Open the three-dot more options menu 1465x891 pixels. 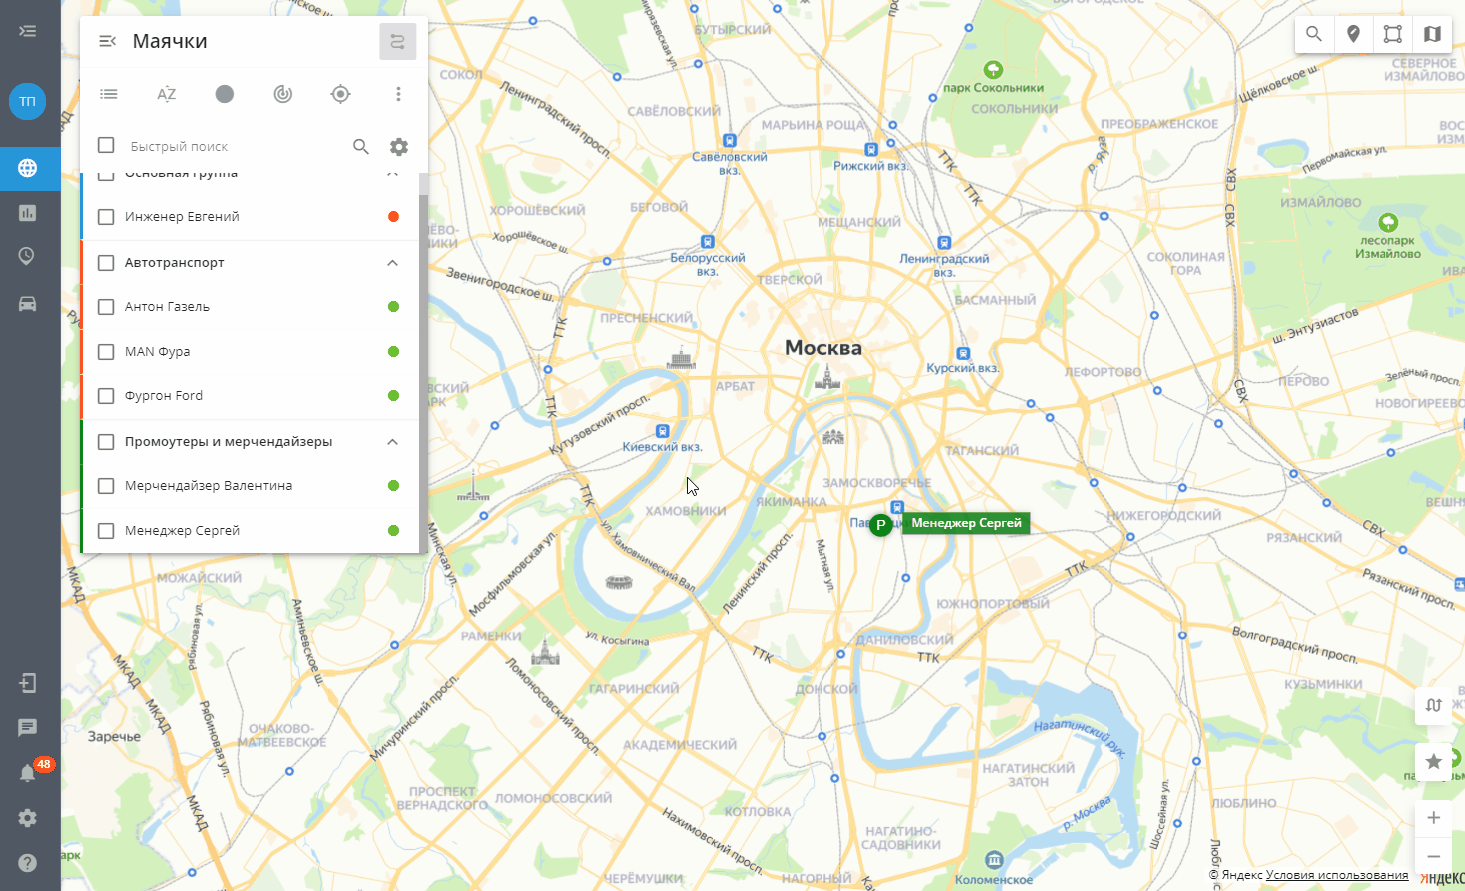(x=398, y=94)
